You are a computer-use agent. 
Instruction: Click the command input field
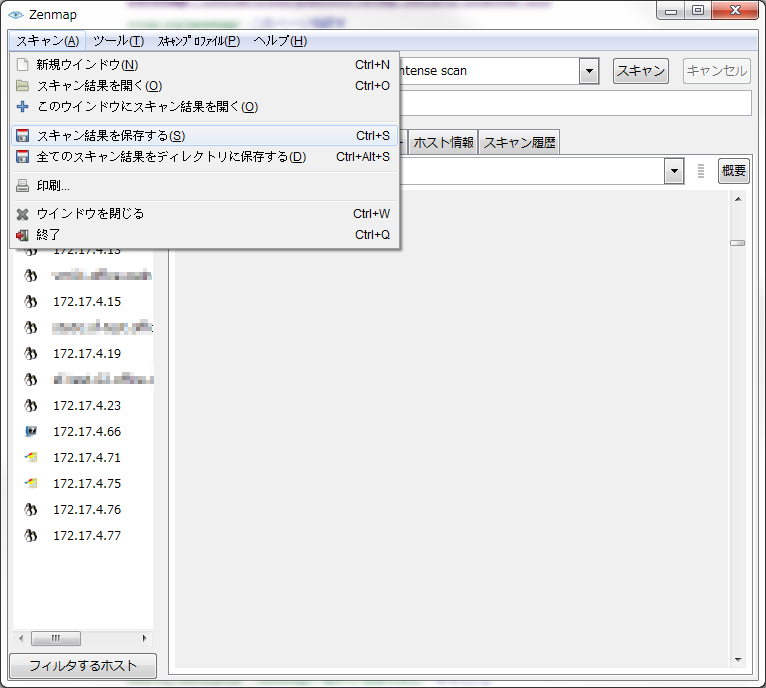pyautogui.click(x=575, y=103)
